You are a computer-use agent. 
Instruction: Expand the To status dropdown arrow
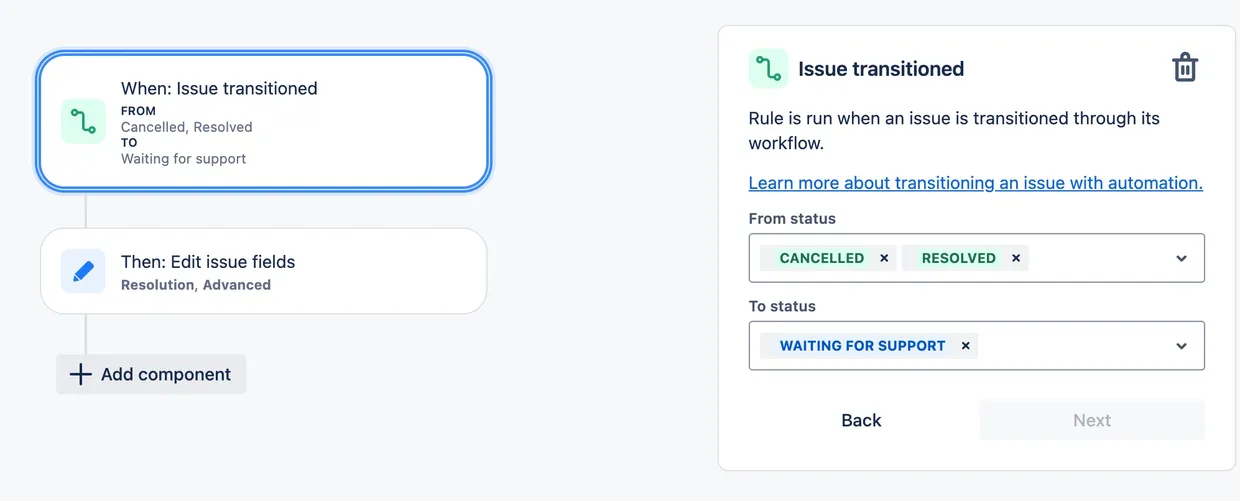pyautogui.click(x=1181, y=346)
